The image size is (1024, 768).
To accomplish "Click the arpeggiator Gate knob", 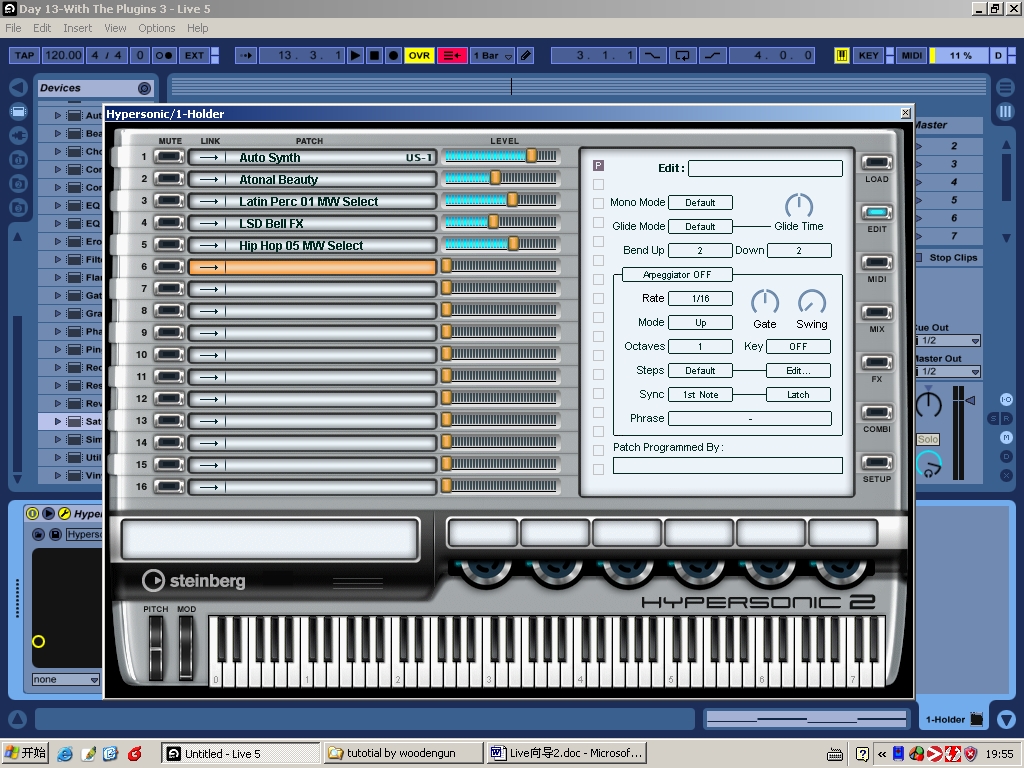I will pyautogui.click(x=765, y=302).
